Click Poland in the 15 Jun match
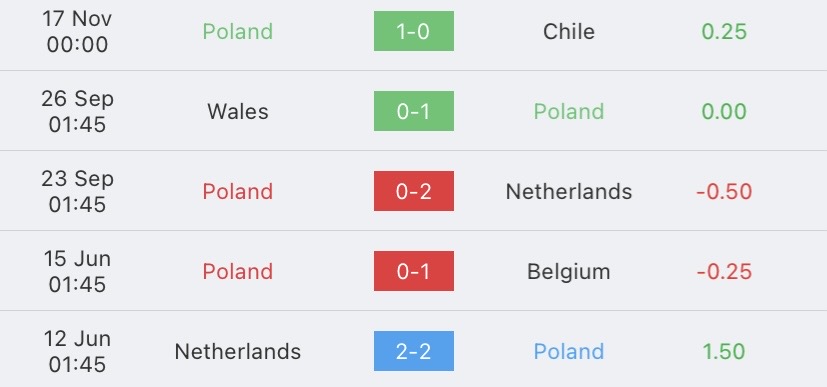The image size is (827, 387). coord(238,272)
